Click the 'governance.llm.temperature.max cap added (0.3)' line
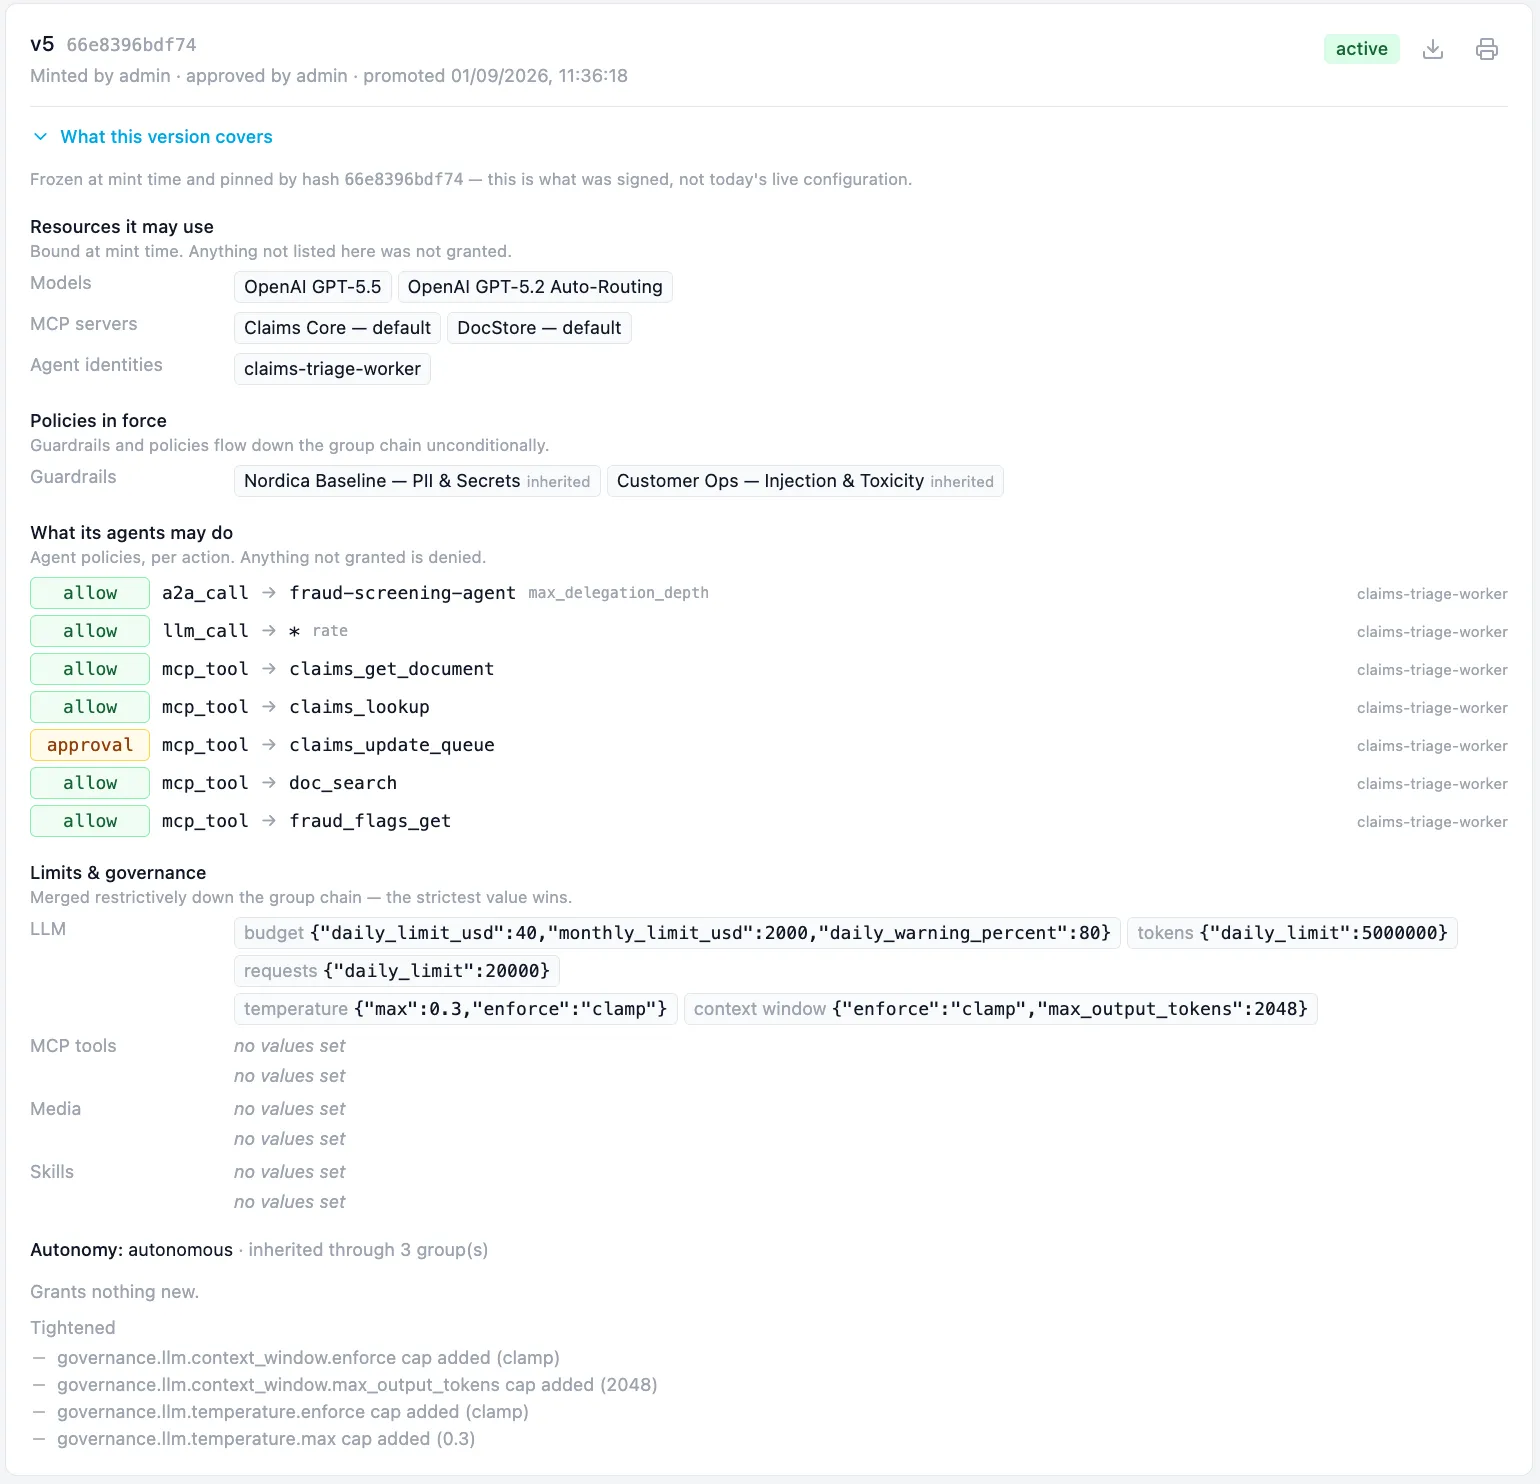1540x1484 pixels. (x=266, y=1439)
